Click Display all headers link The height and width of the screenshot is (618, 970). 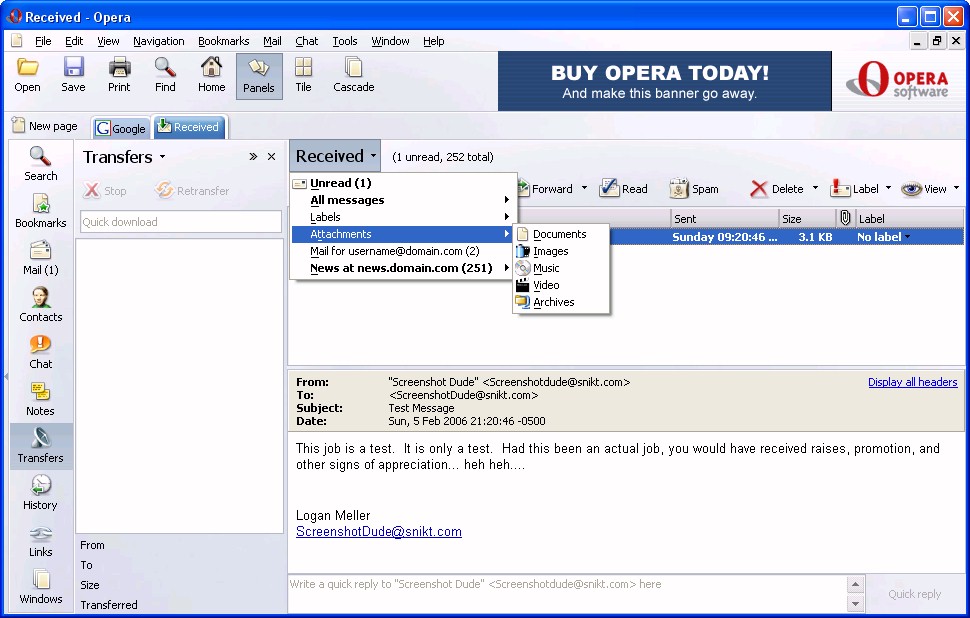pyautogui.click(x=912, y=382)
